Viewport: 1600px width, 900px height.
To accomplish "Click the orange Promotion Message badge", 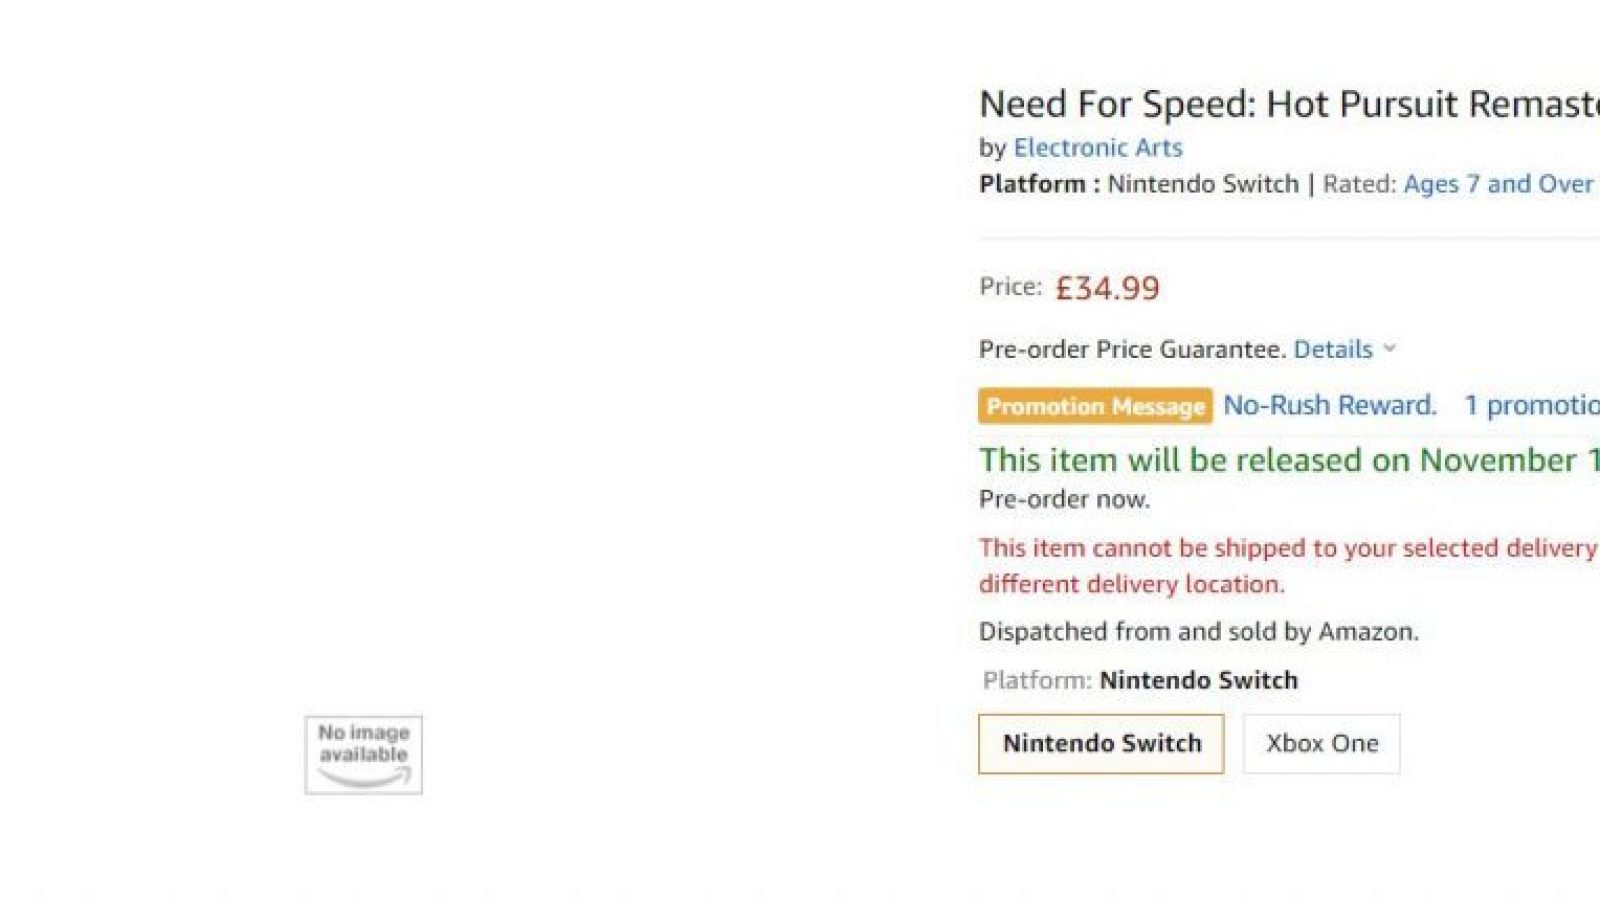I will (x=1095, y=406).
